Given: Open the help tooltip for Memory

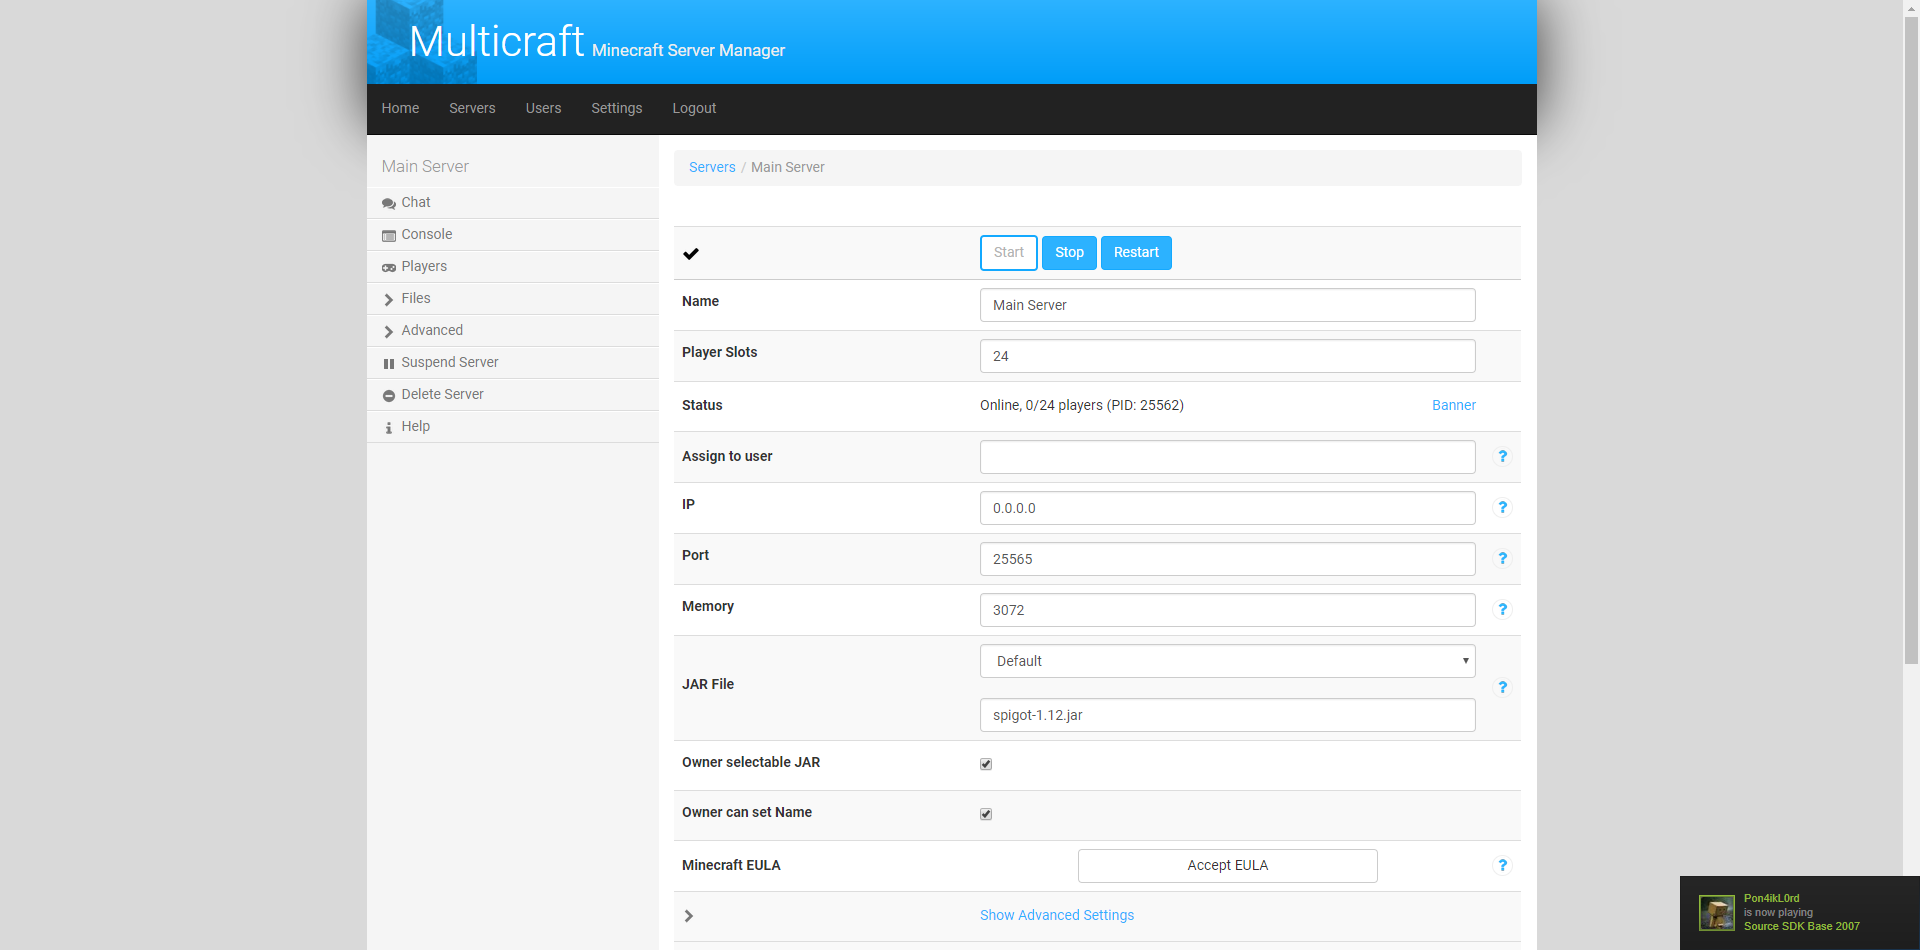Looking at the screenshot, I should [1502, 609].
